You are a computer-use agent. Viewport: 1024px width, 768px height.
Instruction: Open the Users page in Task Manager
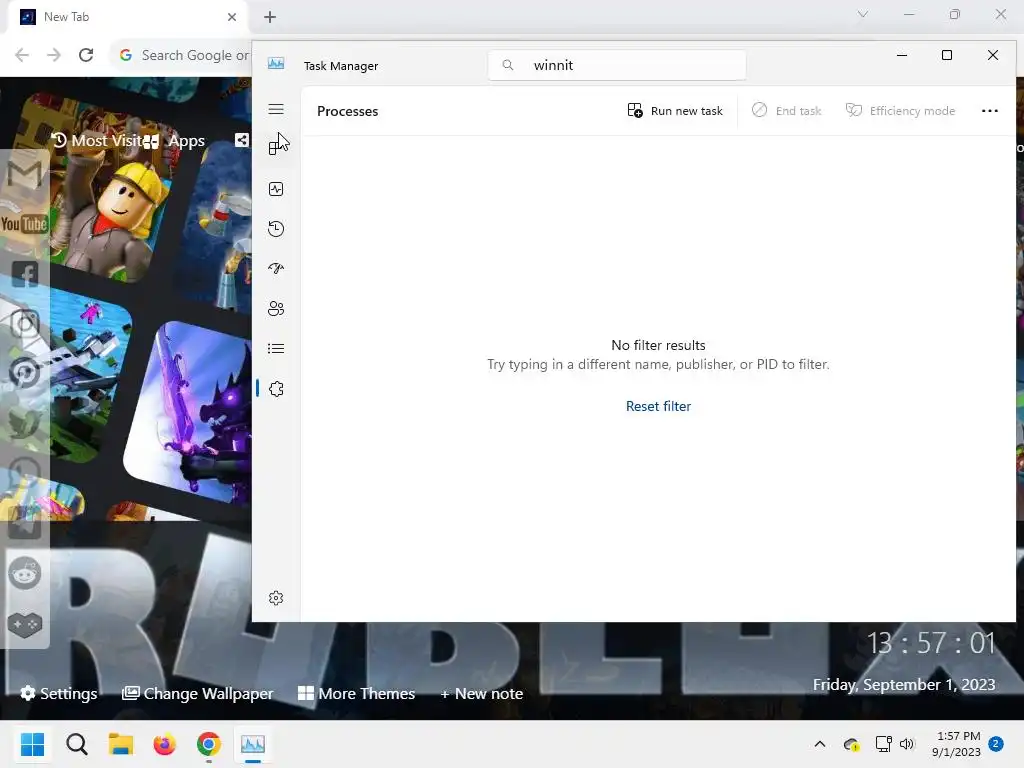tap(276, 309)
